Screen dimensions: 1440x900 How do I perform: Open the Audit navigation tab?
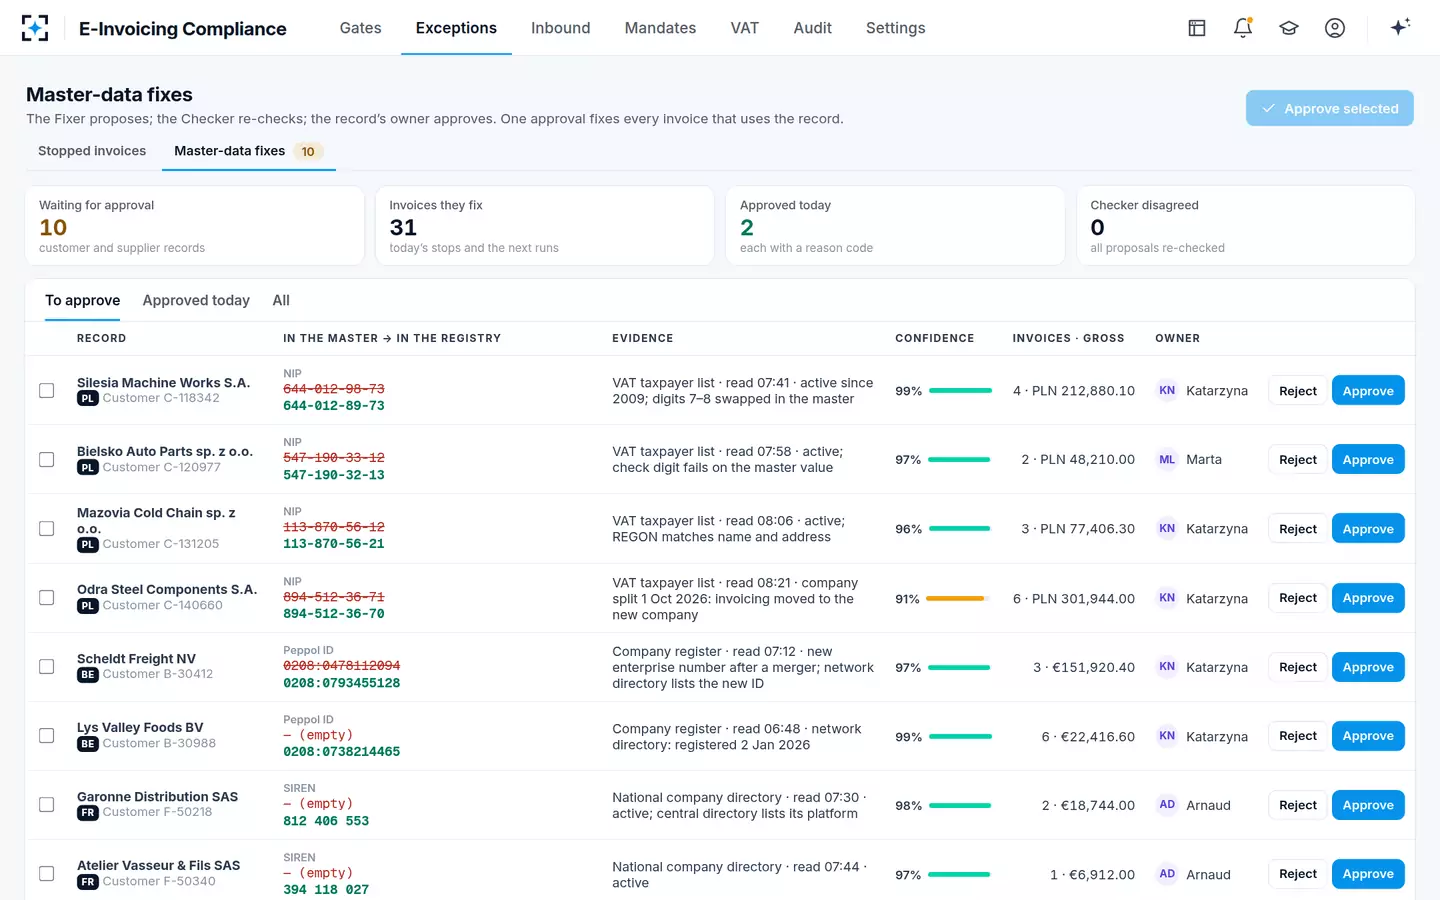[812, 28]
